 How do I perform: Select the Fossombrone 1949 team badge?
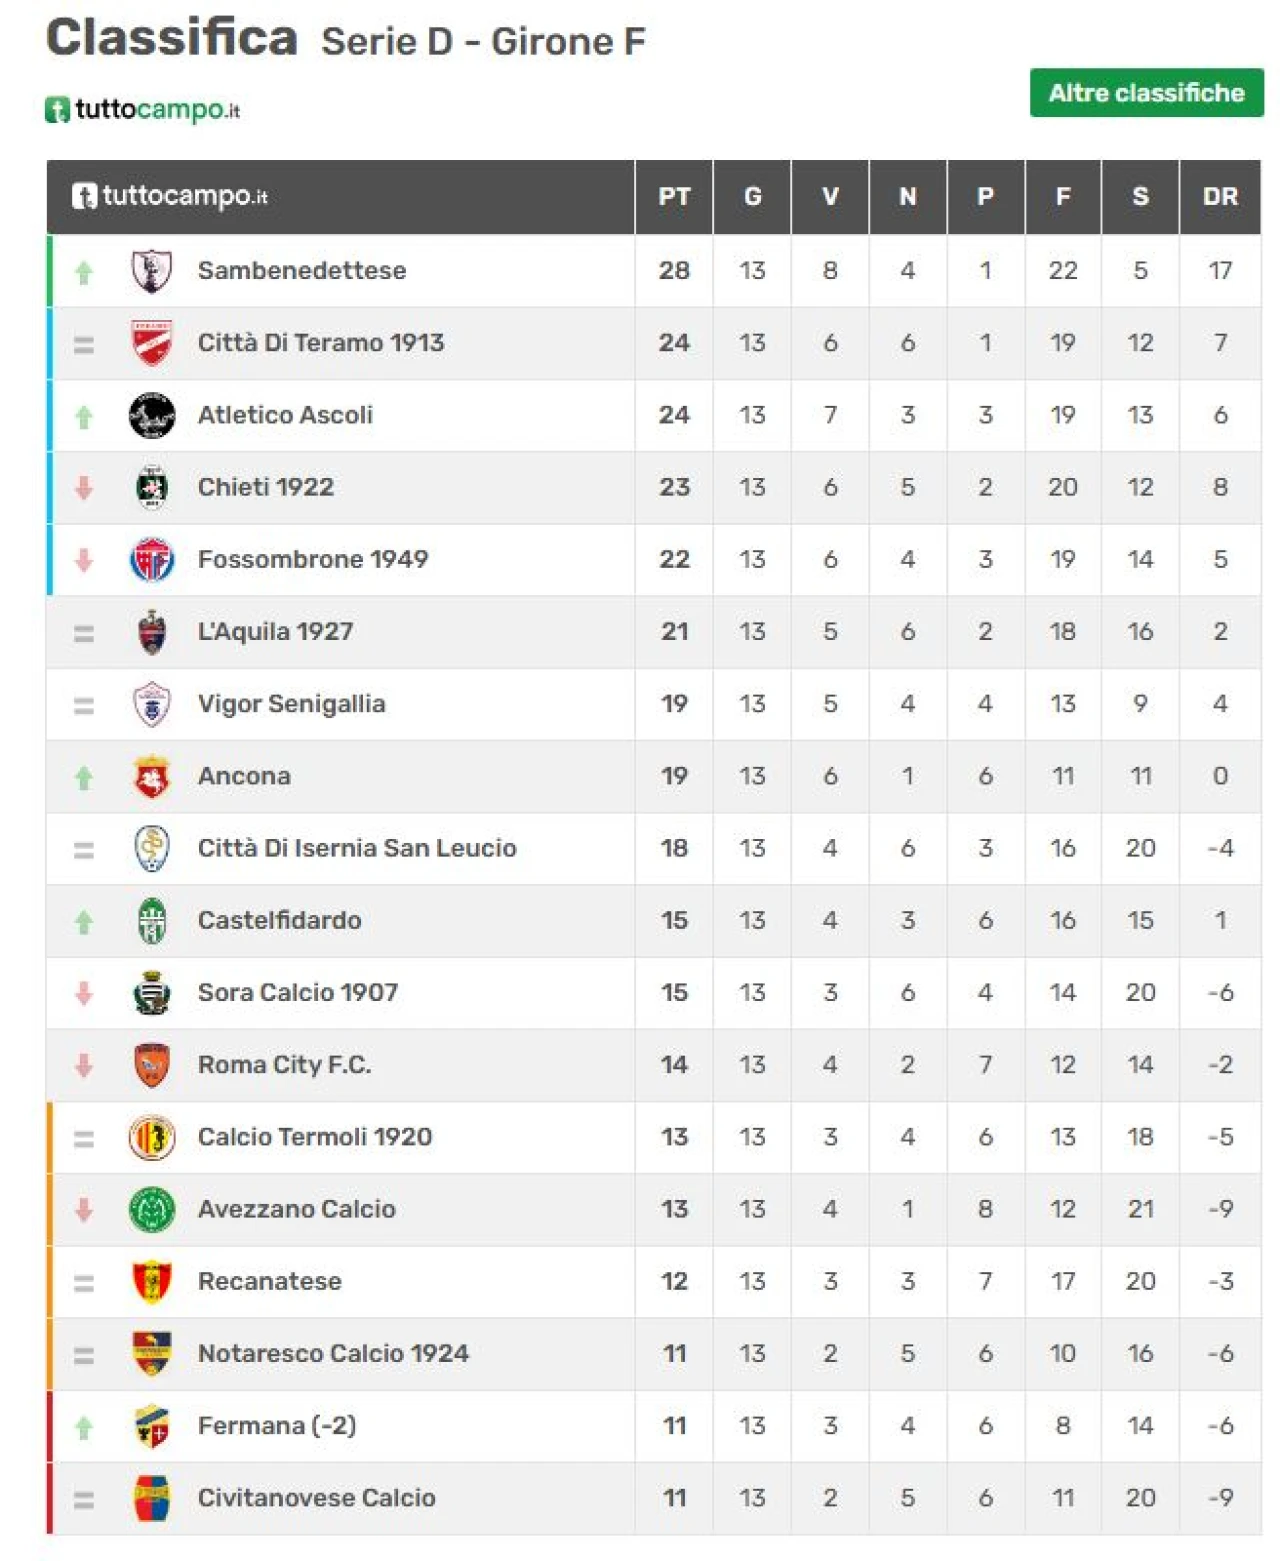(x=152, y=560)
